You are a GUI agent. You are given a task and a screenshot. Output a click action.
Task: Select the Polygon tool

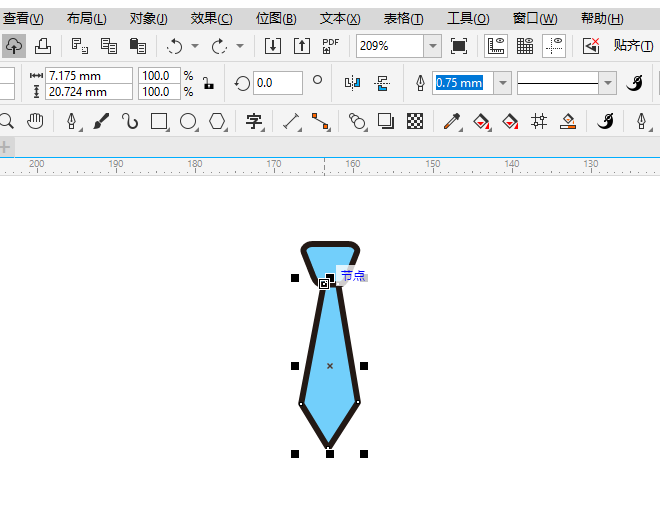click(218, 122)
